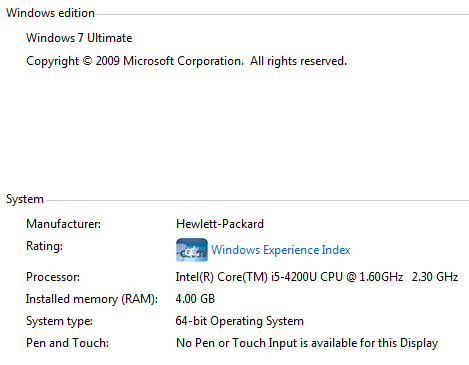
Task: Select the Windows 7 Ultimate text
Action: coord(79,38)
